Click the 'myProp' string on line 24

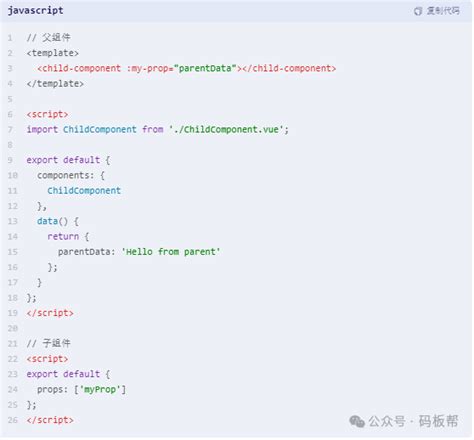tap(100, 389)
